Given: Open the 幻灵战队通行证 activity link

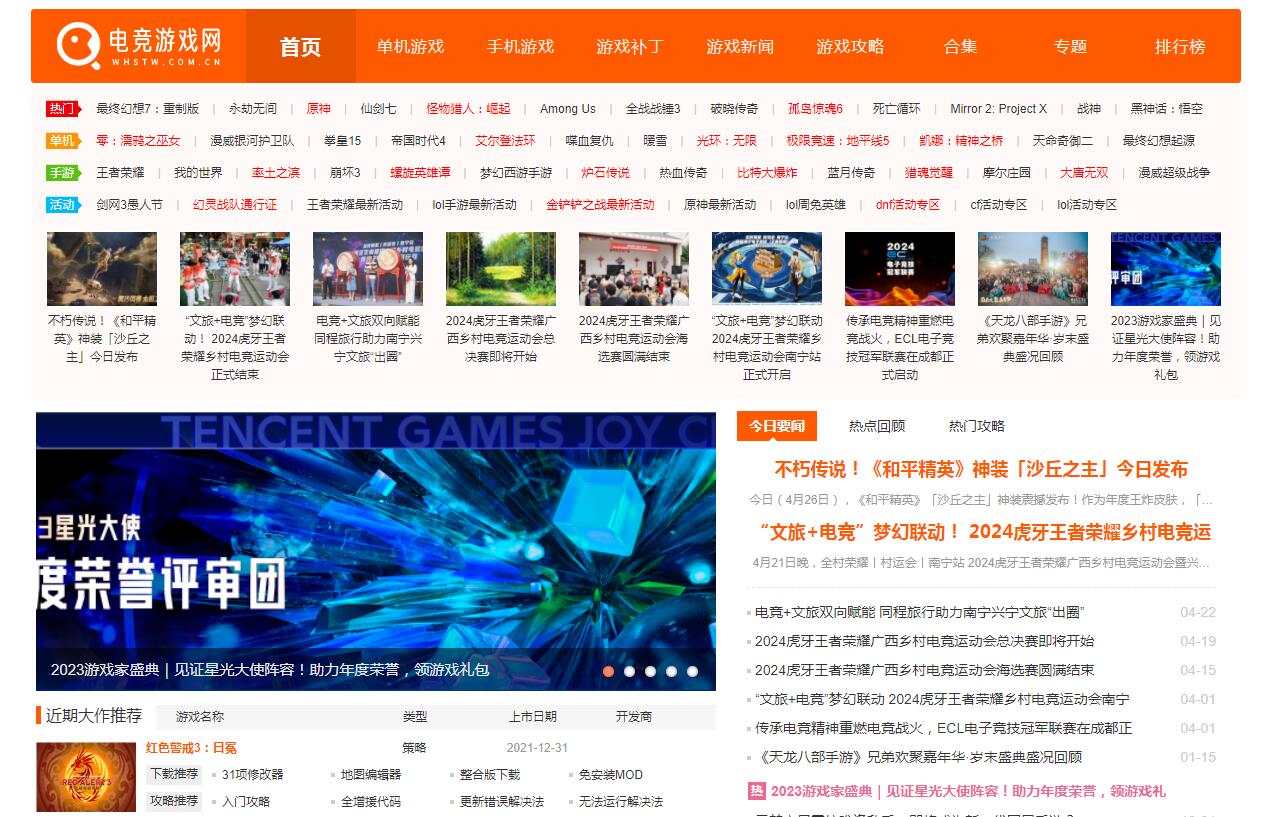Looking at the screenshot, I should 234,204.
